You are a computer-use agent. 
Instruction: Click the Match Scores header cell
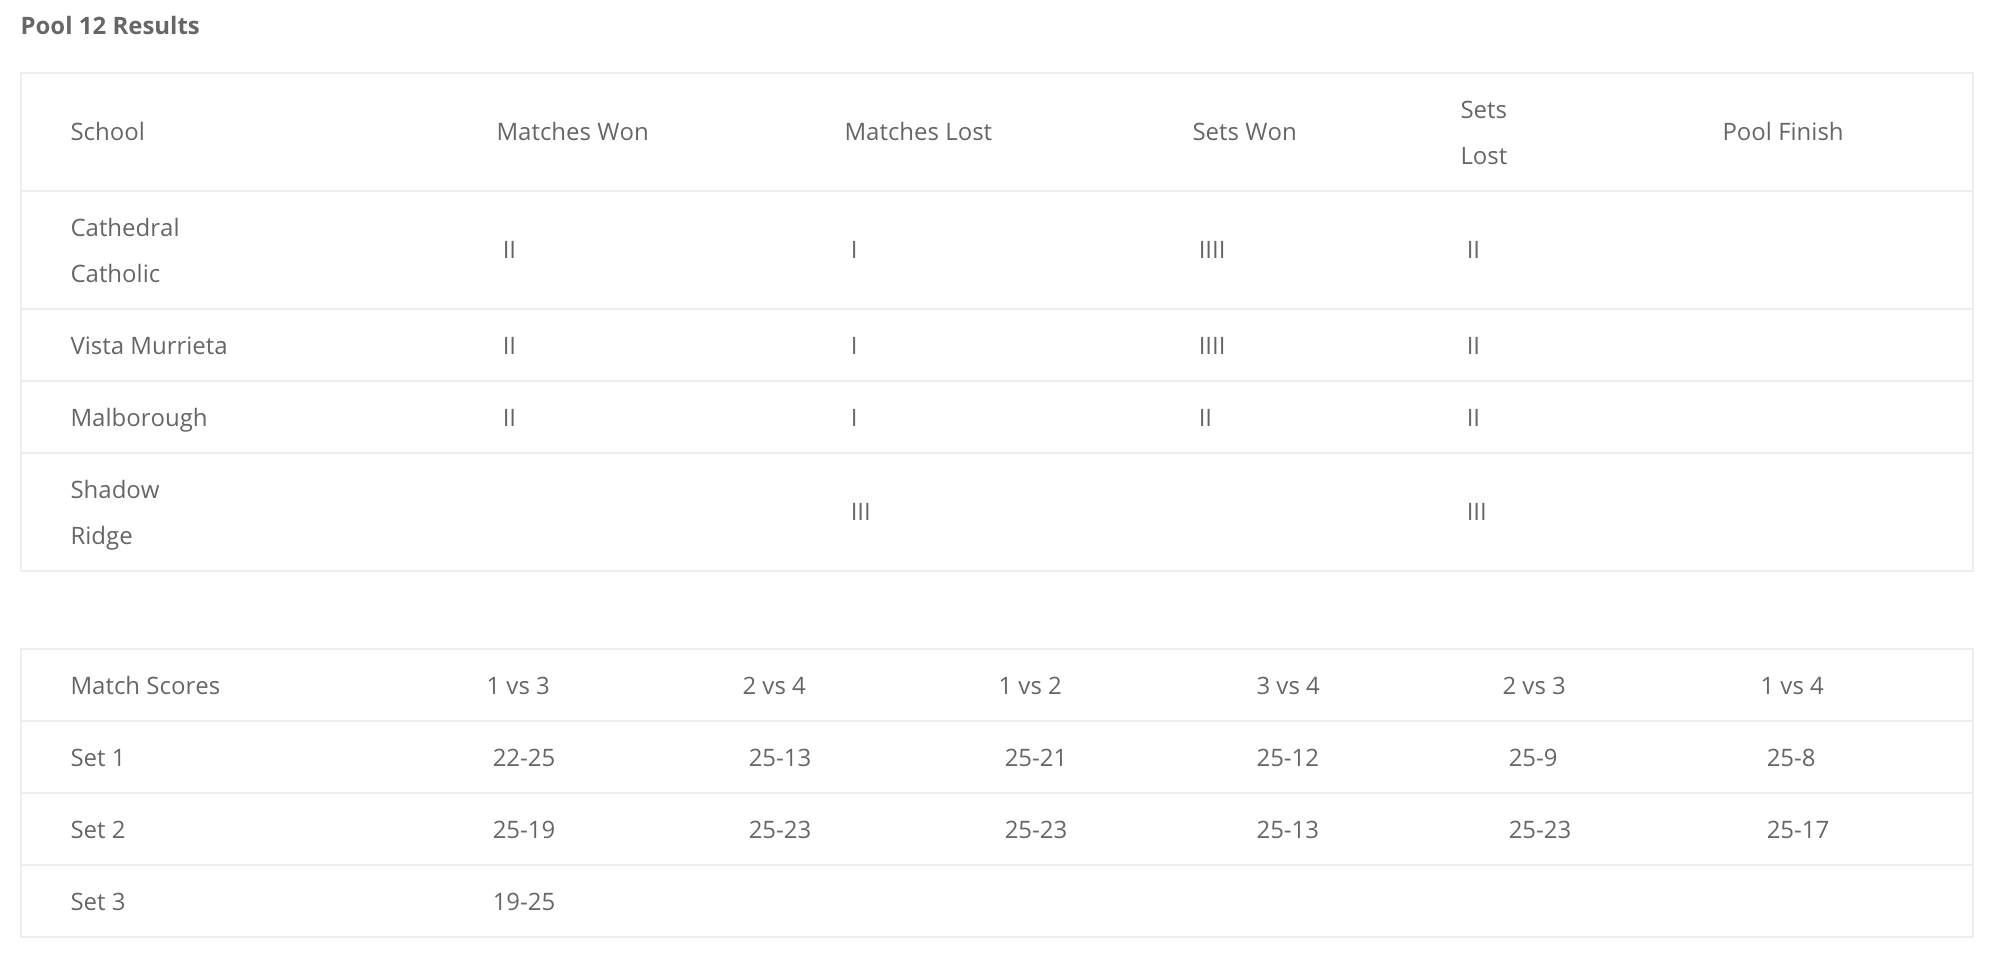pos(145,686)
